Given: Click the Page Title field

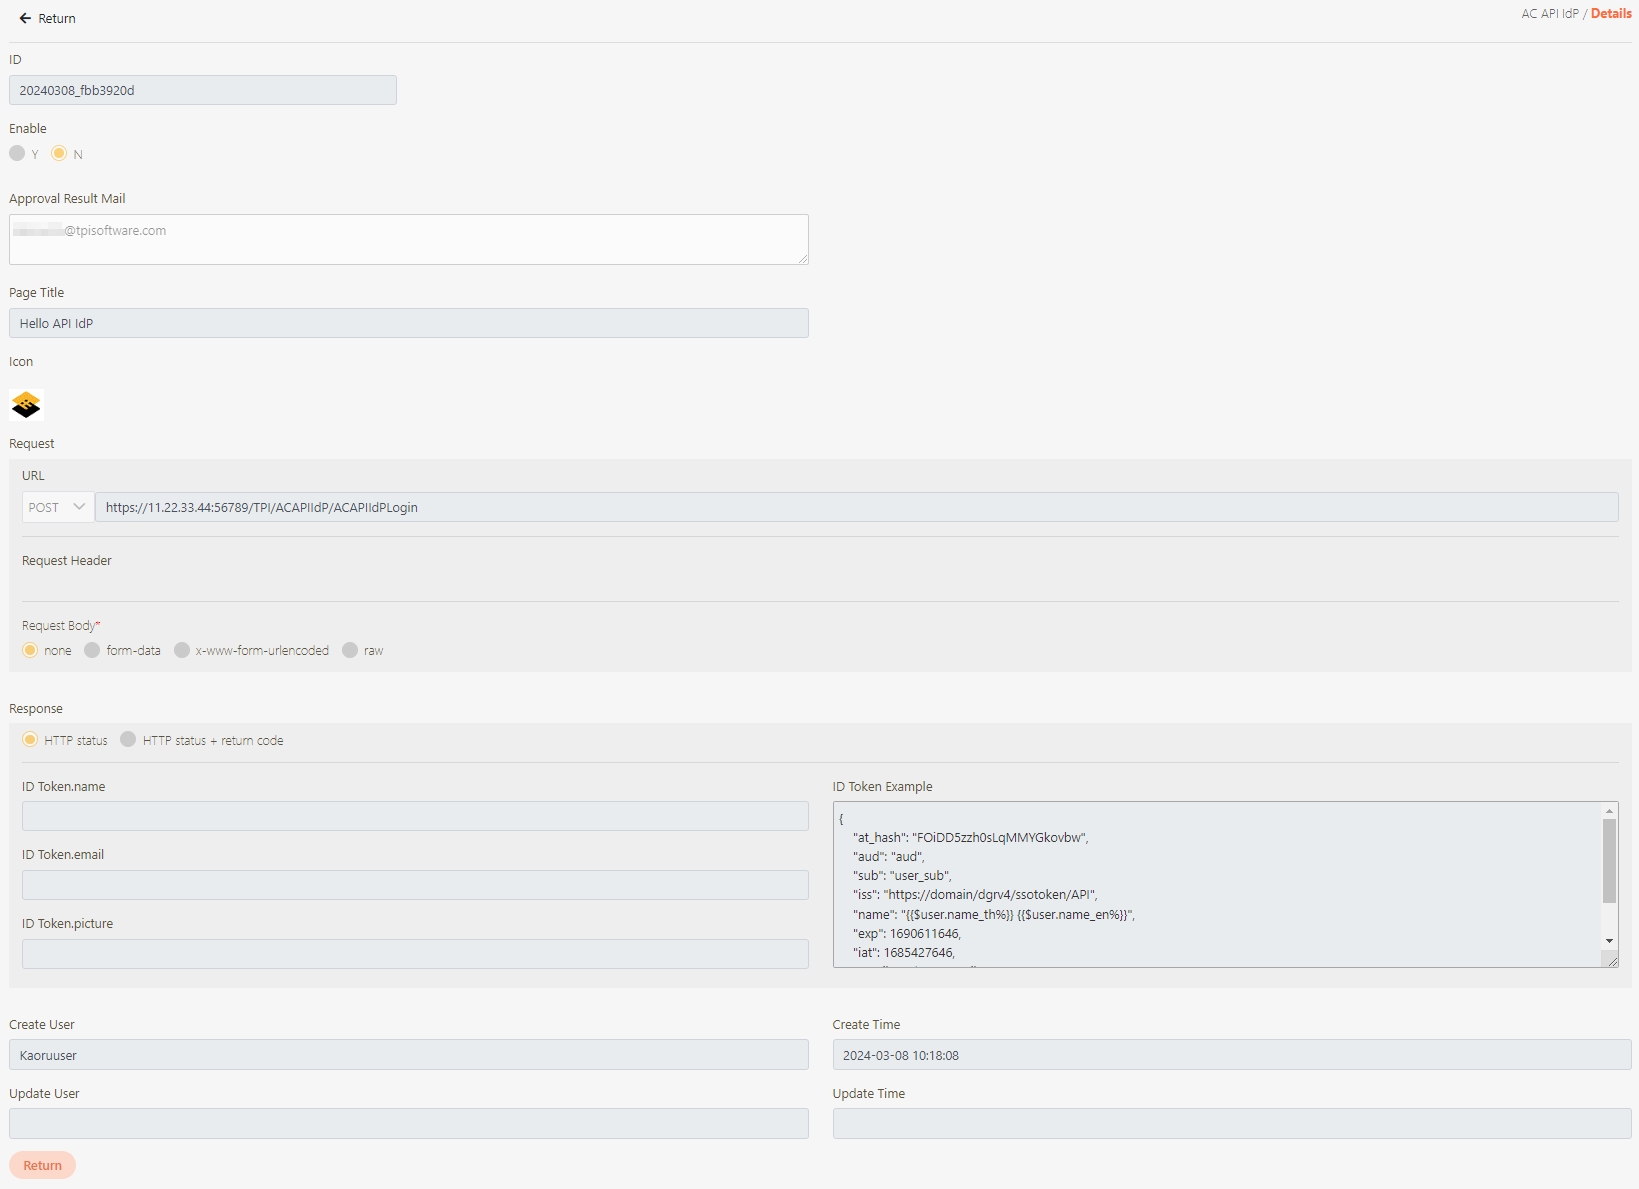Looking at the screenshot, I should point(408,323).
